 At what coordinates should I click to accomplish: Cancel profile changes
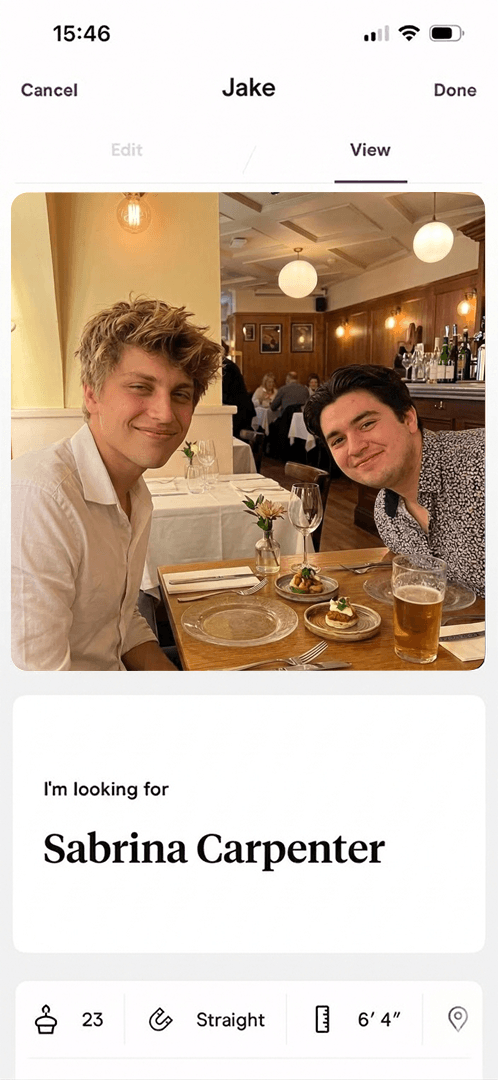coord(49,90)
